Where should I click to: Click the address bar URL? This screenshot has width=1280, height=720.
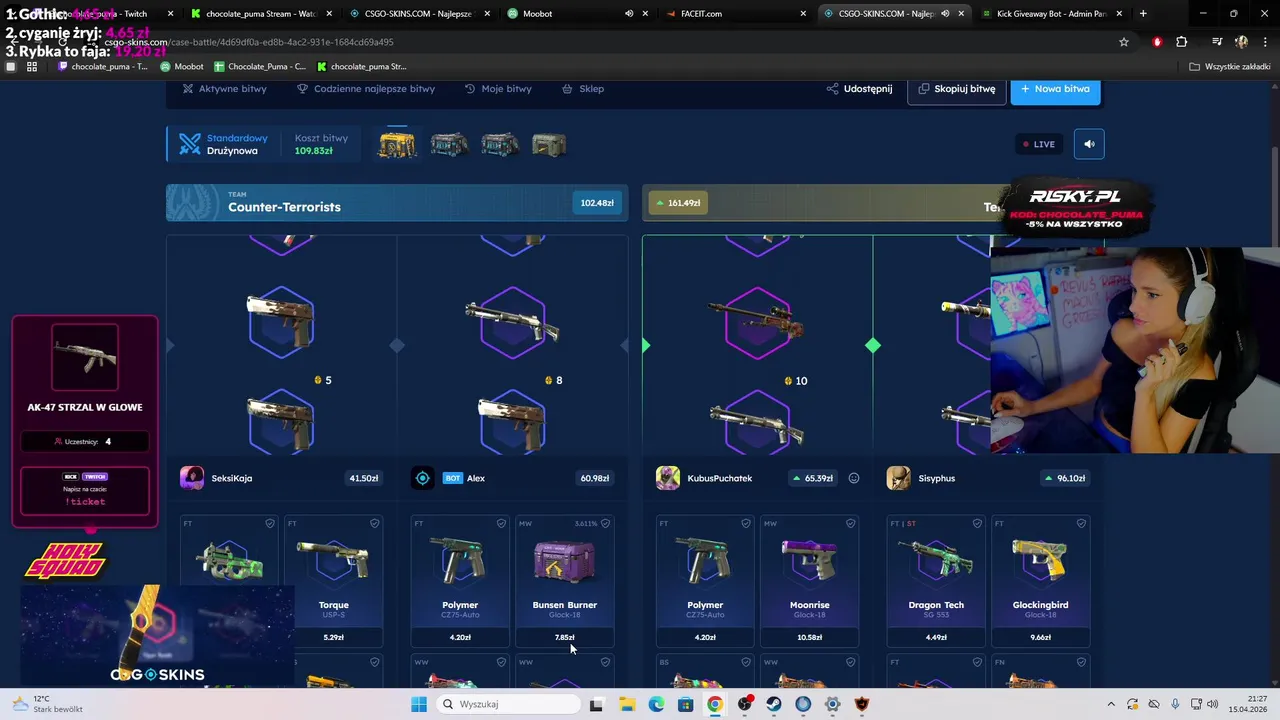pyautogui.click(x=248, y=42)
